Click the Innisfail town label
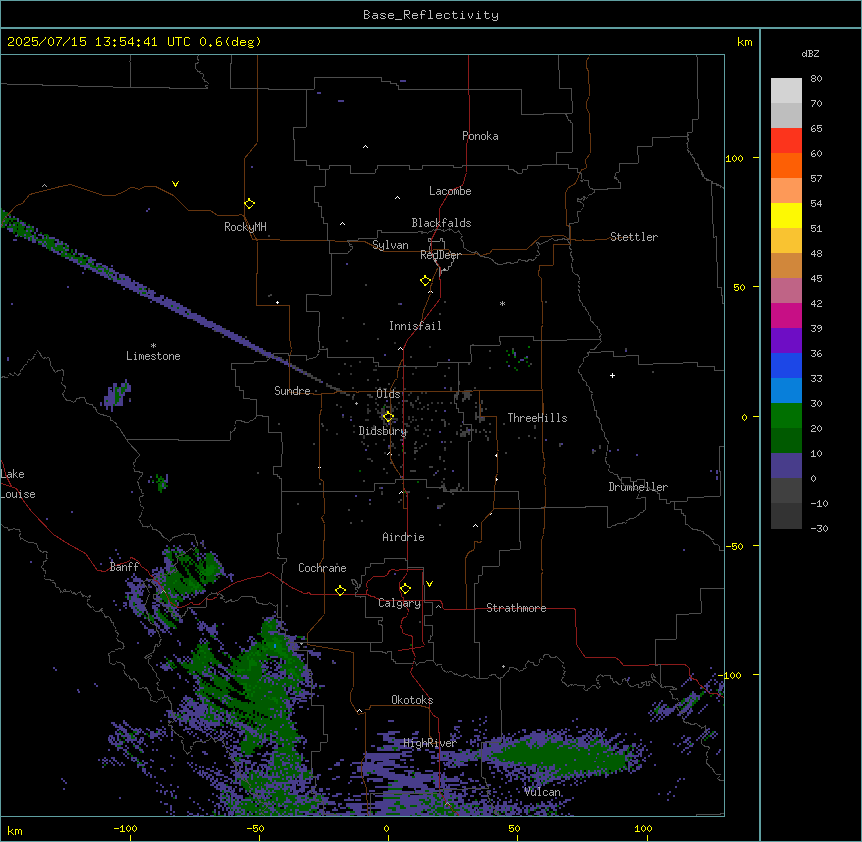The height and width of the screenshot is (842, 862). [x=415, y=326]
